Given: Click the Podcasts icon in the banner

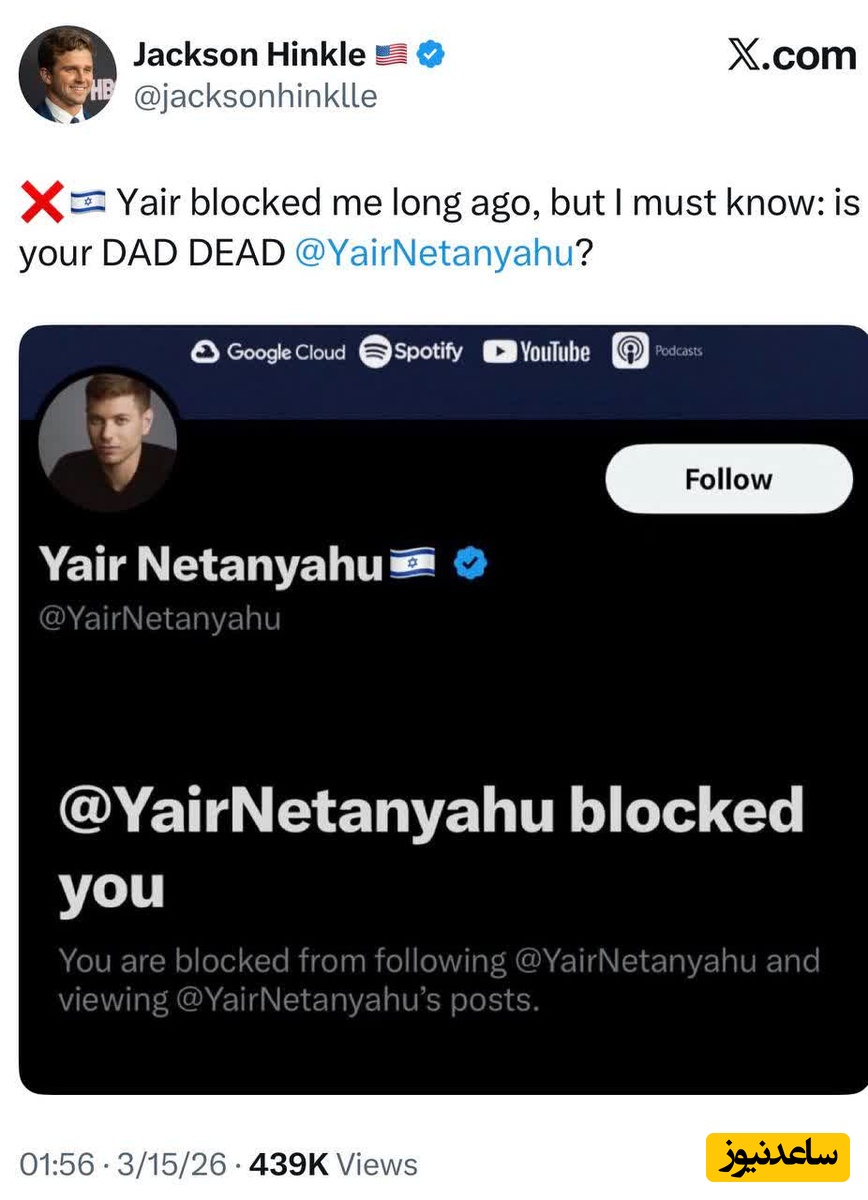Looking at the screenshot, I should (x=630, y=352).
